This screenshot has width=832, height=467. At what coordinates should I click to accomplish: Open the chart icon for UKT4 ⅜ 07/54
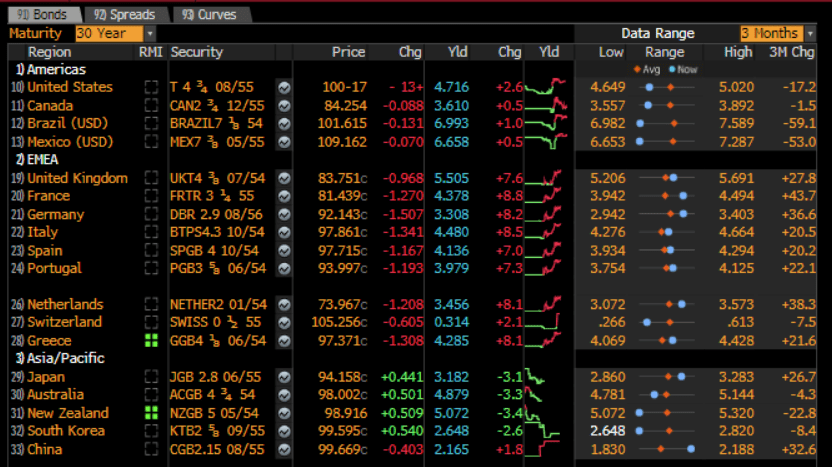click(x=284, y=179)
